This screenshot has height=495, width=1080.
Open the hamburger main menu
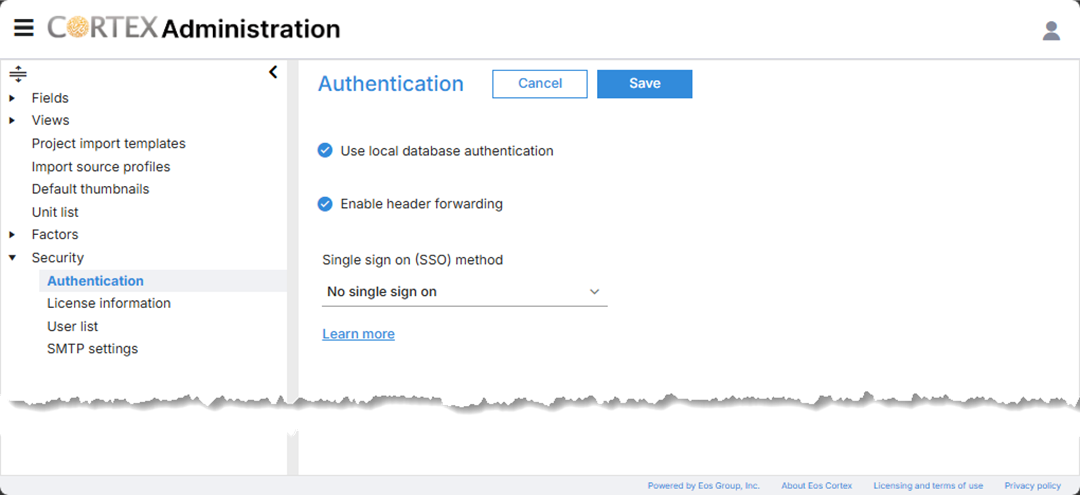pyautogui.click(x=23, y=28)
